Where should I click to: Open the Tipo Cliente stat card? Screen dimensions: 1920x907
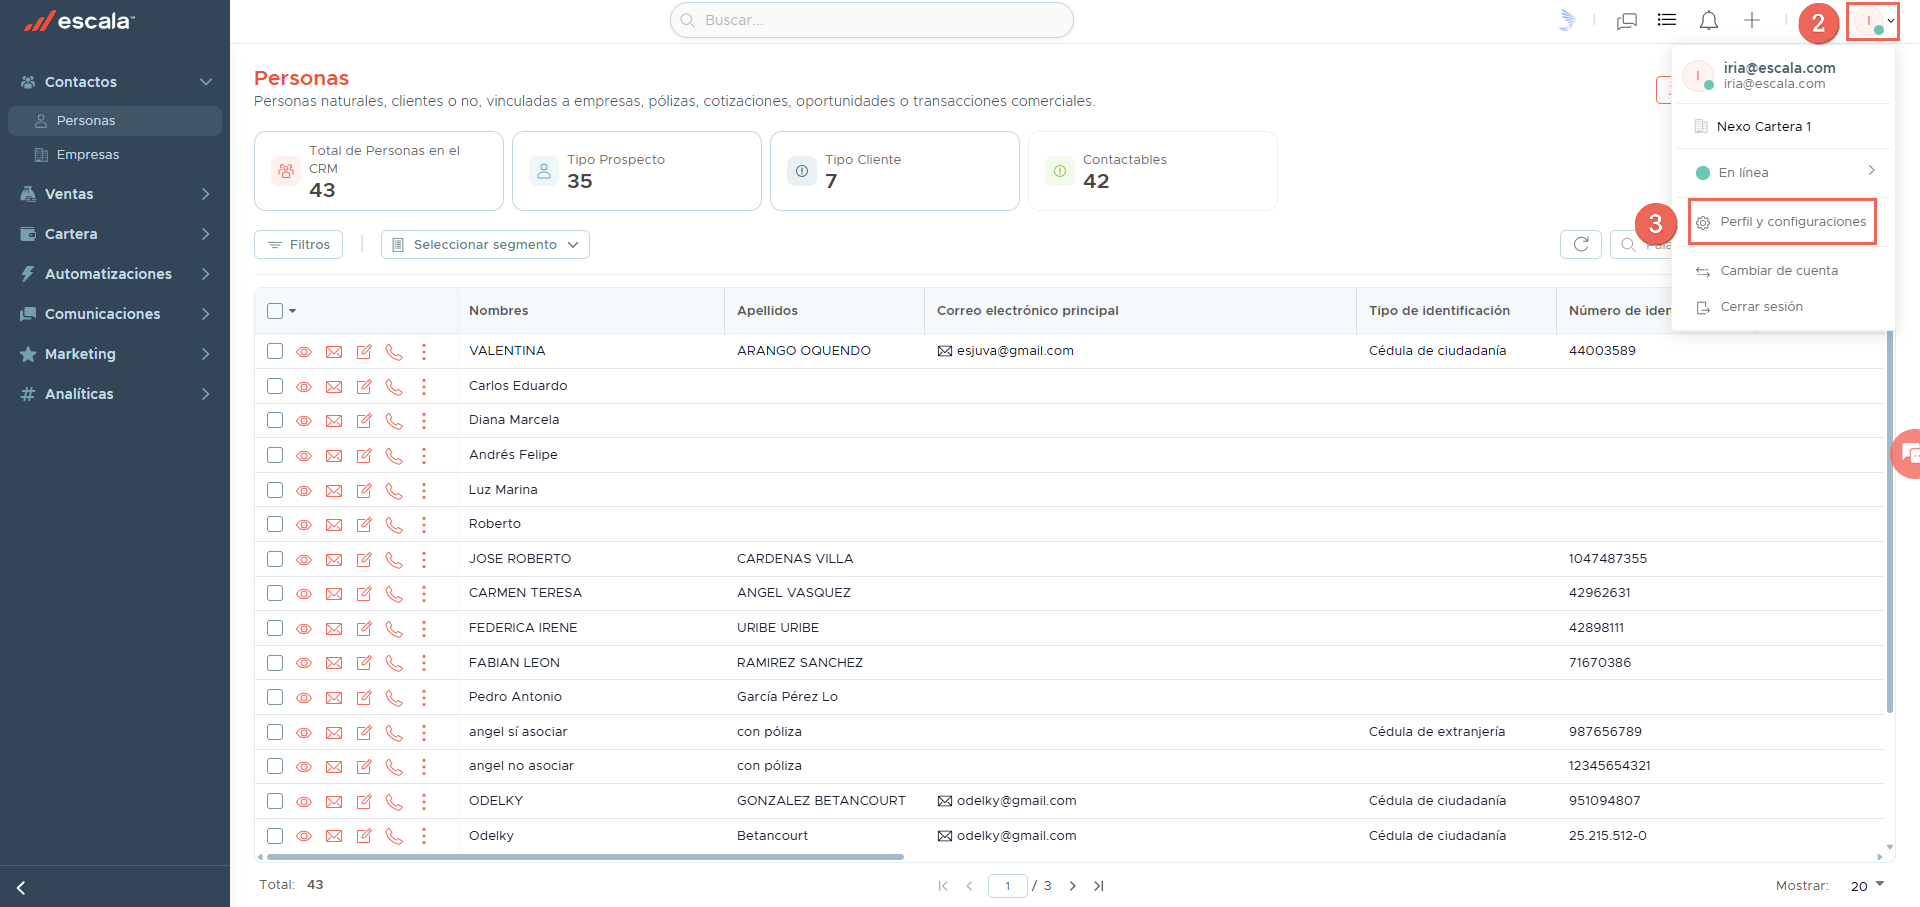[x=895, y=171]
